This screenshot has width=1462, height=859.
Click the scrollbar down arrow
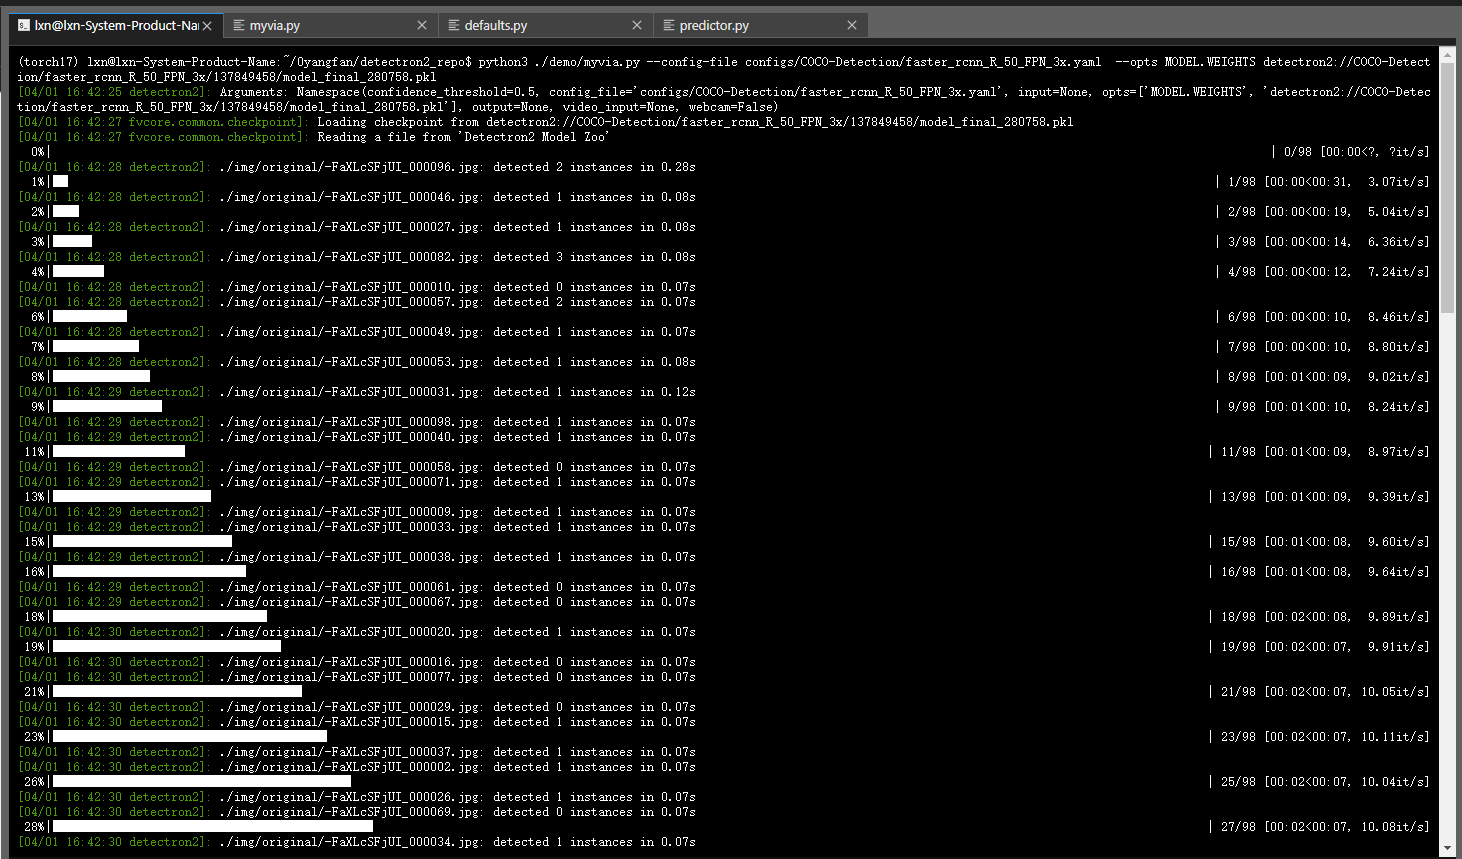point(1448,848)
